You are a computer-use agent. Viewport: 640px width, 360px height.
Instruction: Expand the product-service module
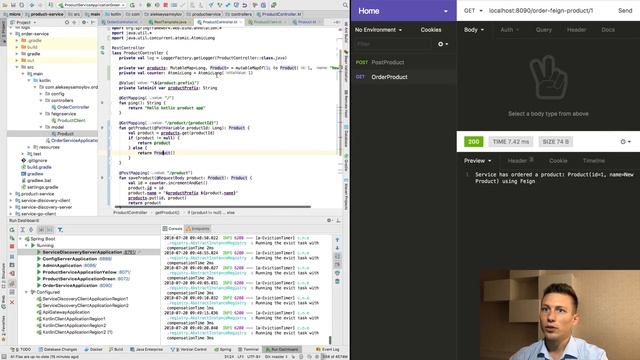coord(11,194)
